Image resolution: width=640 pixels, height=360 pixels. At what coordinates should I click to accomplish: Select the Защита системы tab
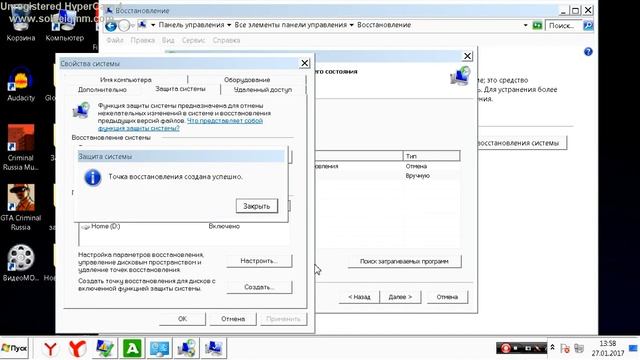pyautogui.click(x=180, y=89)
